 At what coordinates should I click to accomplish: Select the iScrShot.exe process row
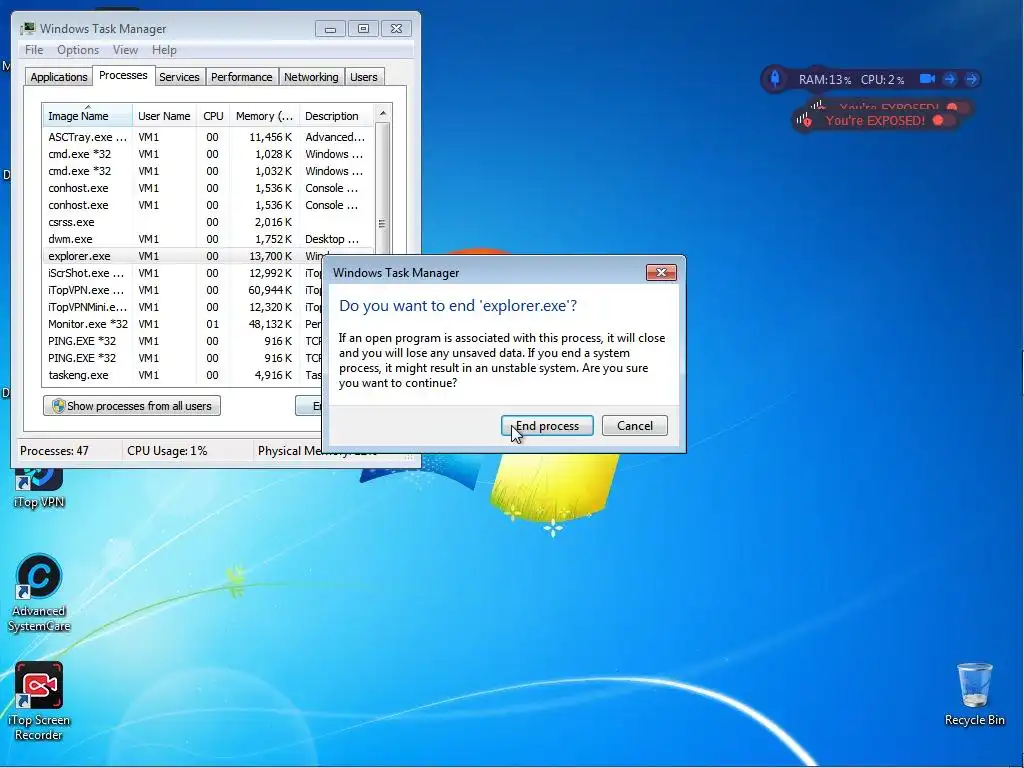tap(183, 273)
